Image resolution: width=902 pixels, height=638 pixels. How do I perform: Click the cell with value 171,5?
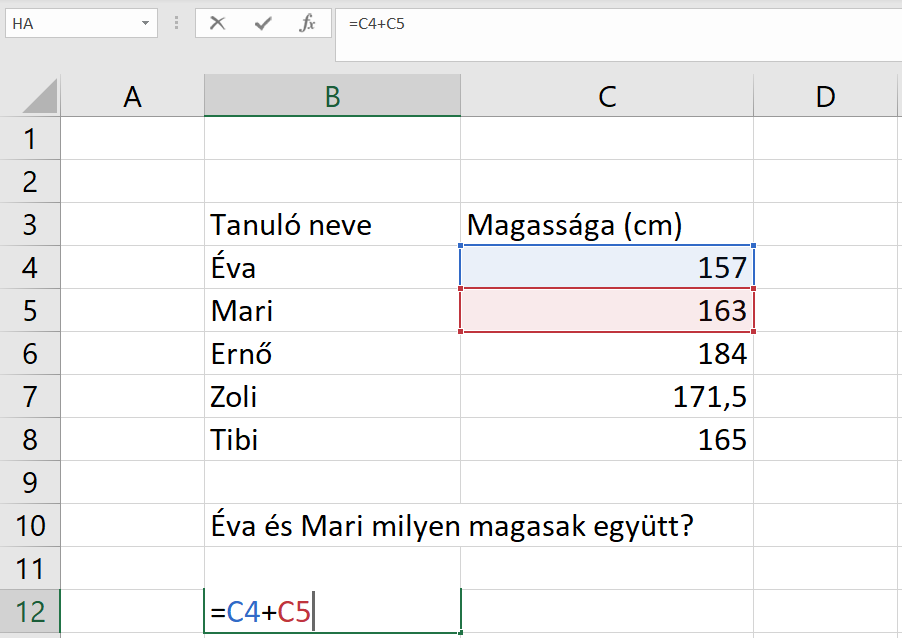coord(607,397)
